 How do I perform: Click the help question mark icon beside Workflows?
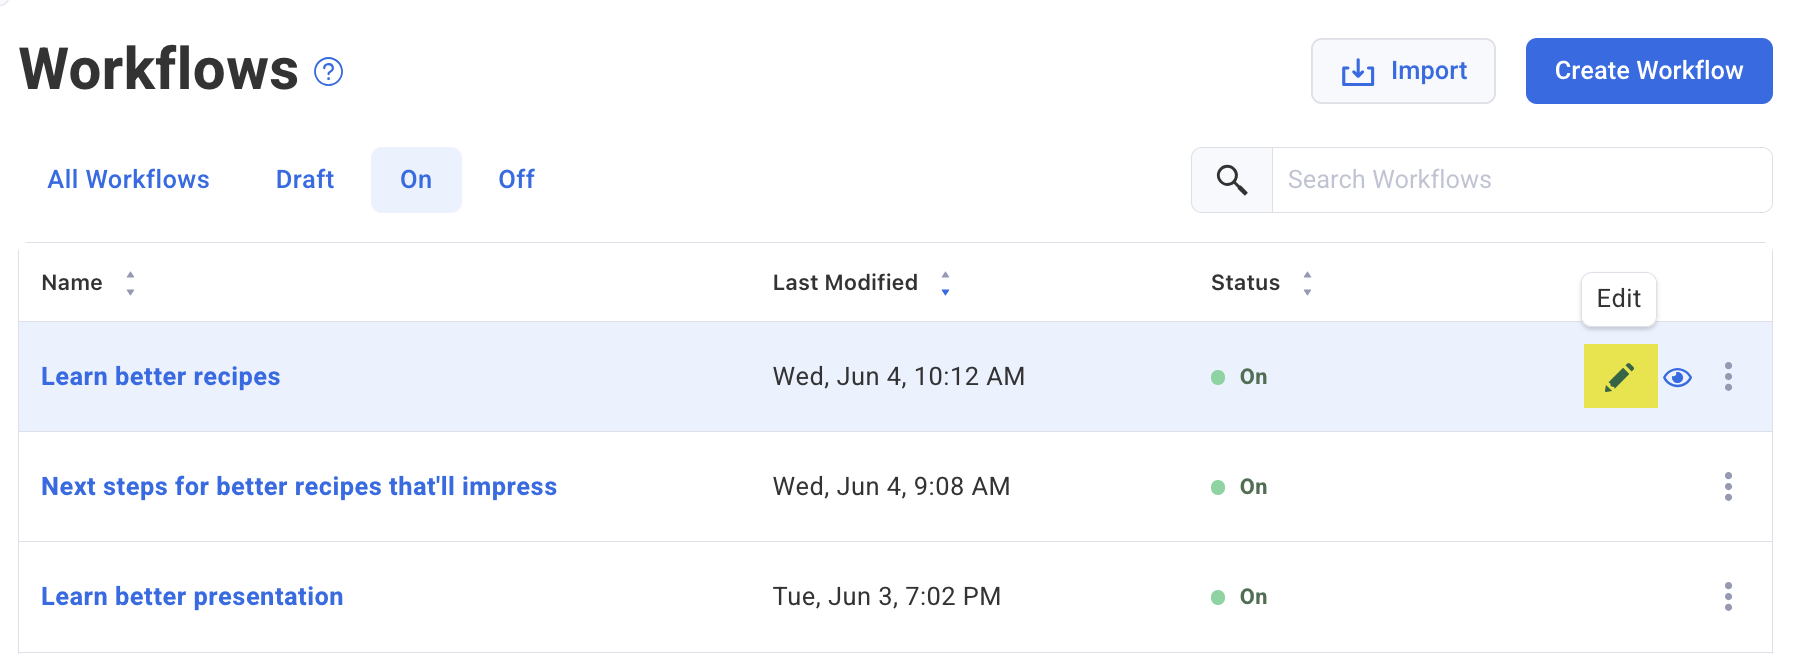(x=328, y=72)
